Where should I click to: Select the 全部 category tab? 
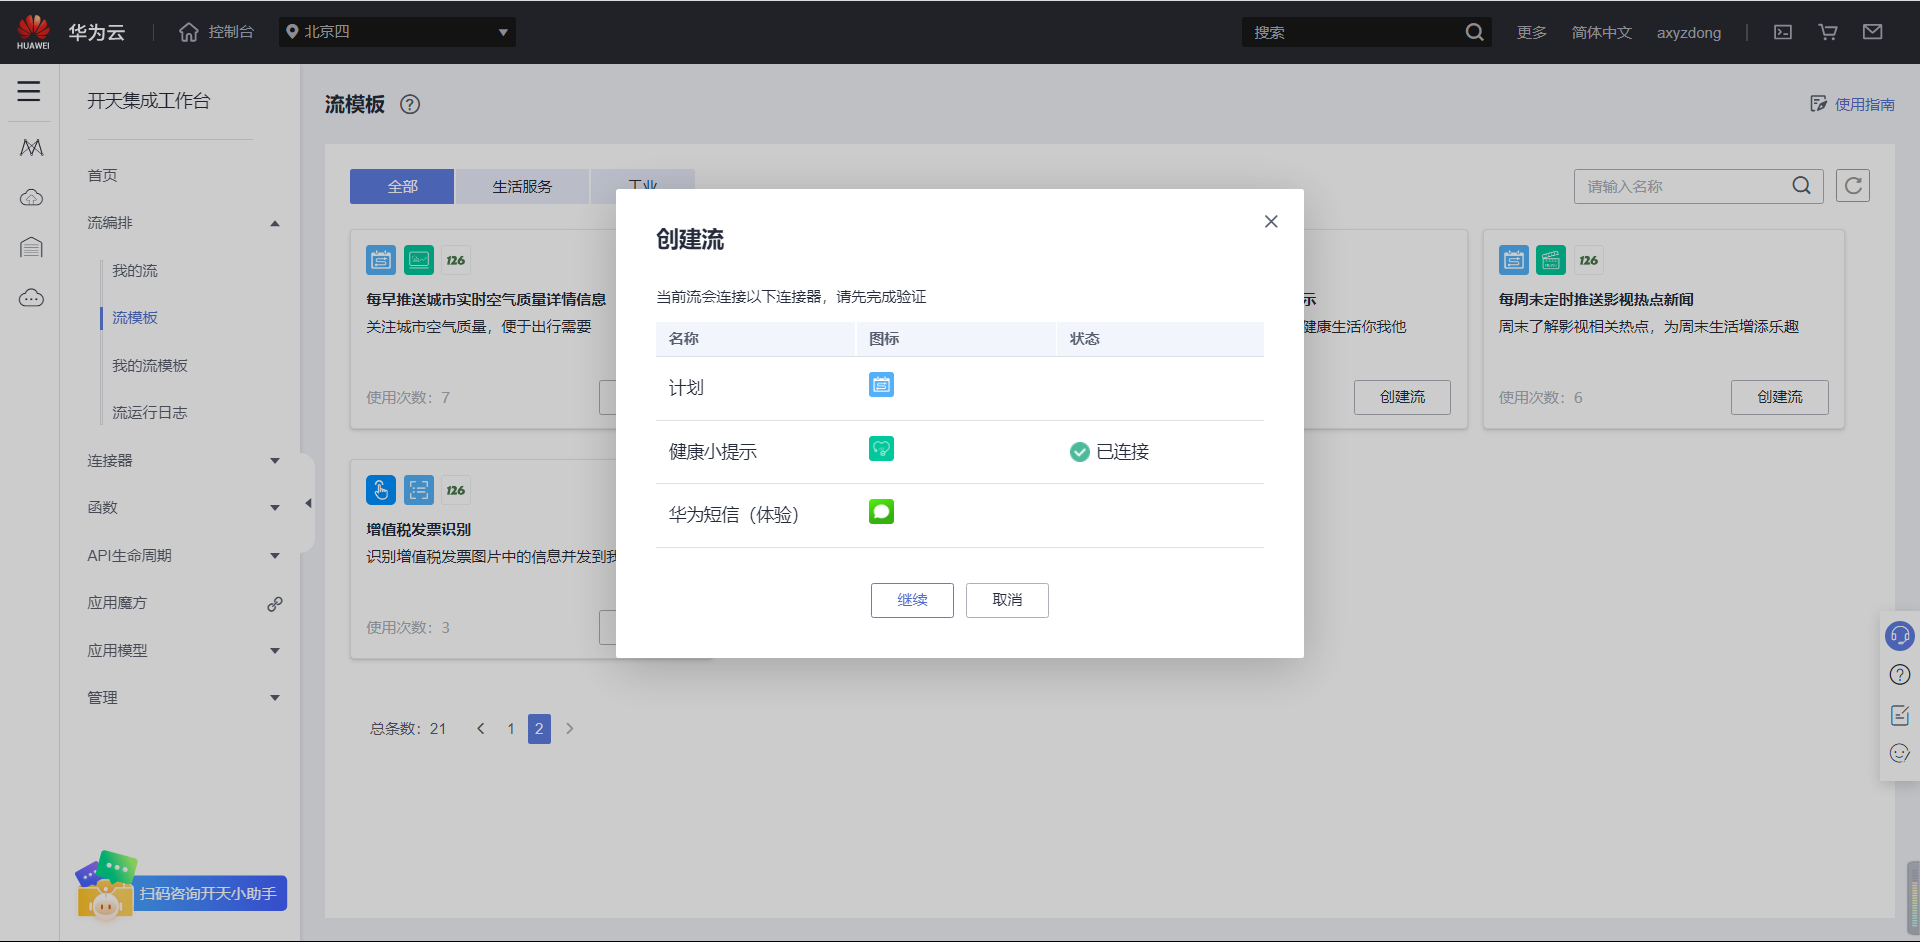tap(402, 187)
